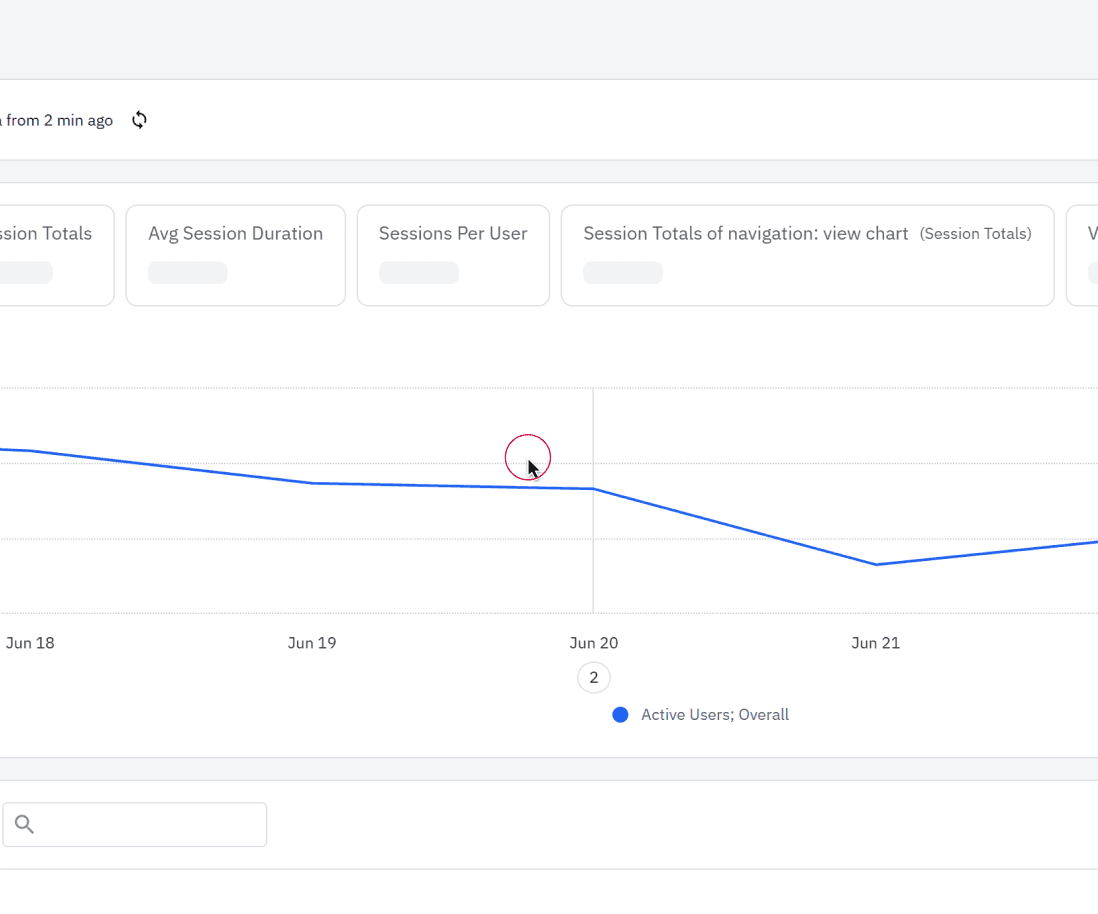Select the Jun 20 data point on line
The width and height of the screenshot is (1098, 914).
[x=594, y=489]
